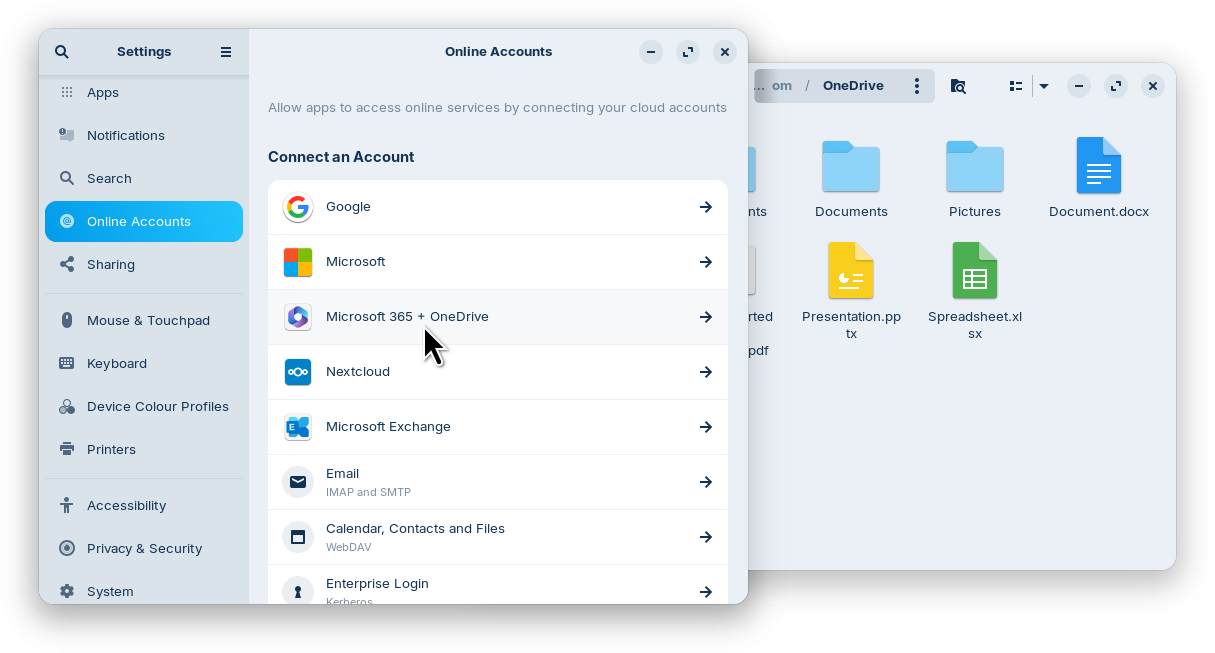Click the Nextcloud logo icon
Screen dimensions: 1215x653
(298, 372)
